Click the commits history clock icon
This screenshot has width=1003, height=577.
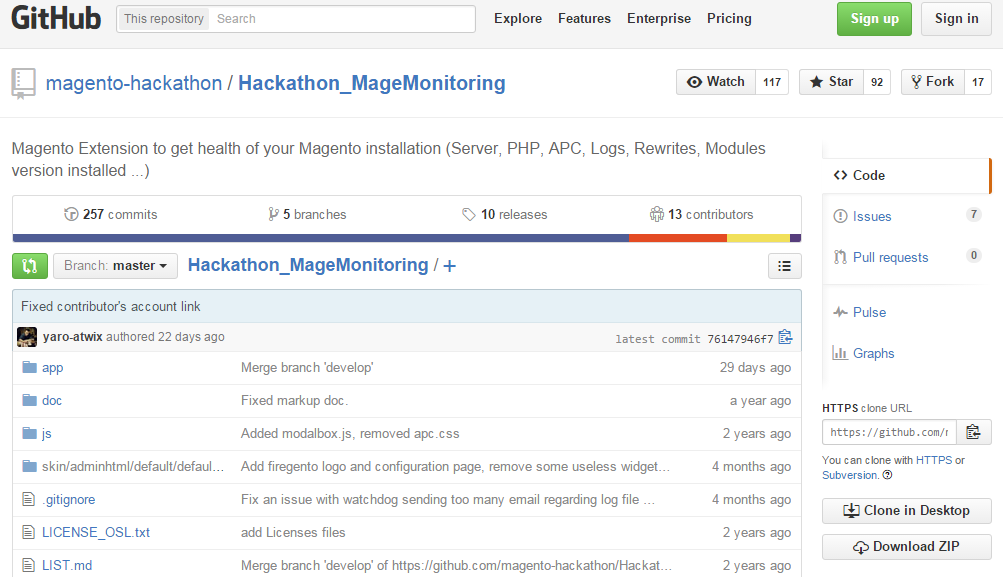(x=71, y=214)
